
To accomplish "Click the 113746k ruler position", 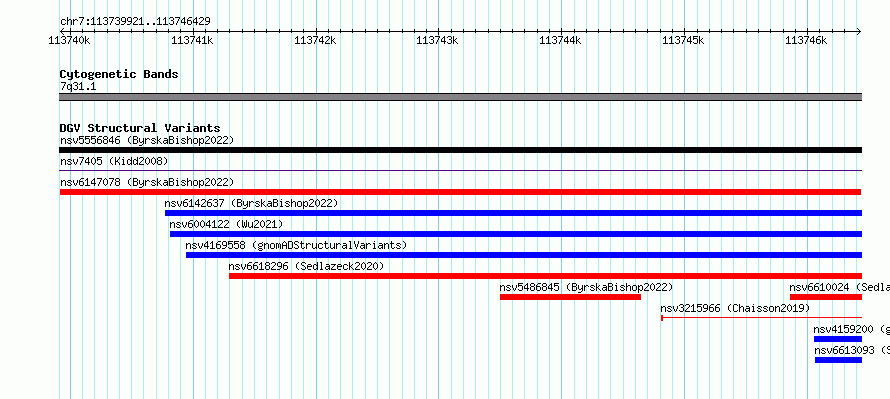I will tap(806, 40).
